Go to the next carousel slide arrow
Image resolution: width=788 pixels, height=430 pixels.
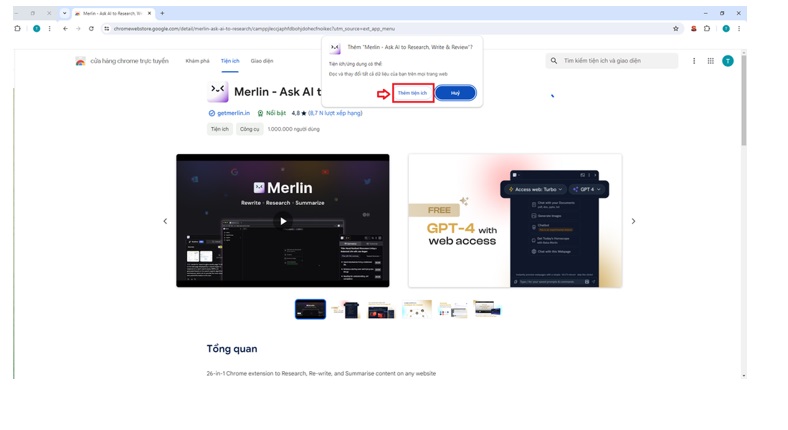(x=633, y=221)
